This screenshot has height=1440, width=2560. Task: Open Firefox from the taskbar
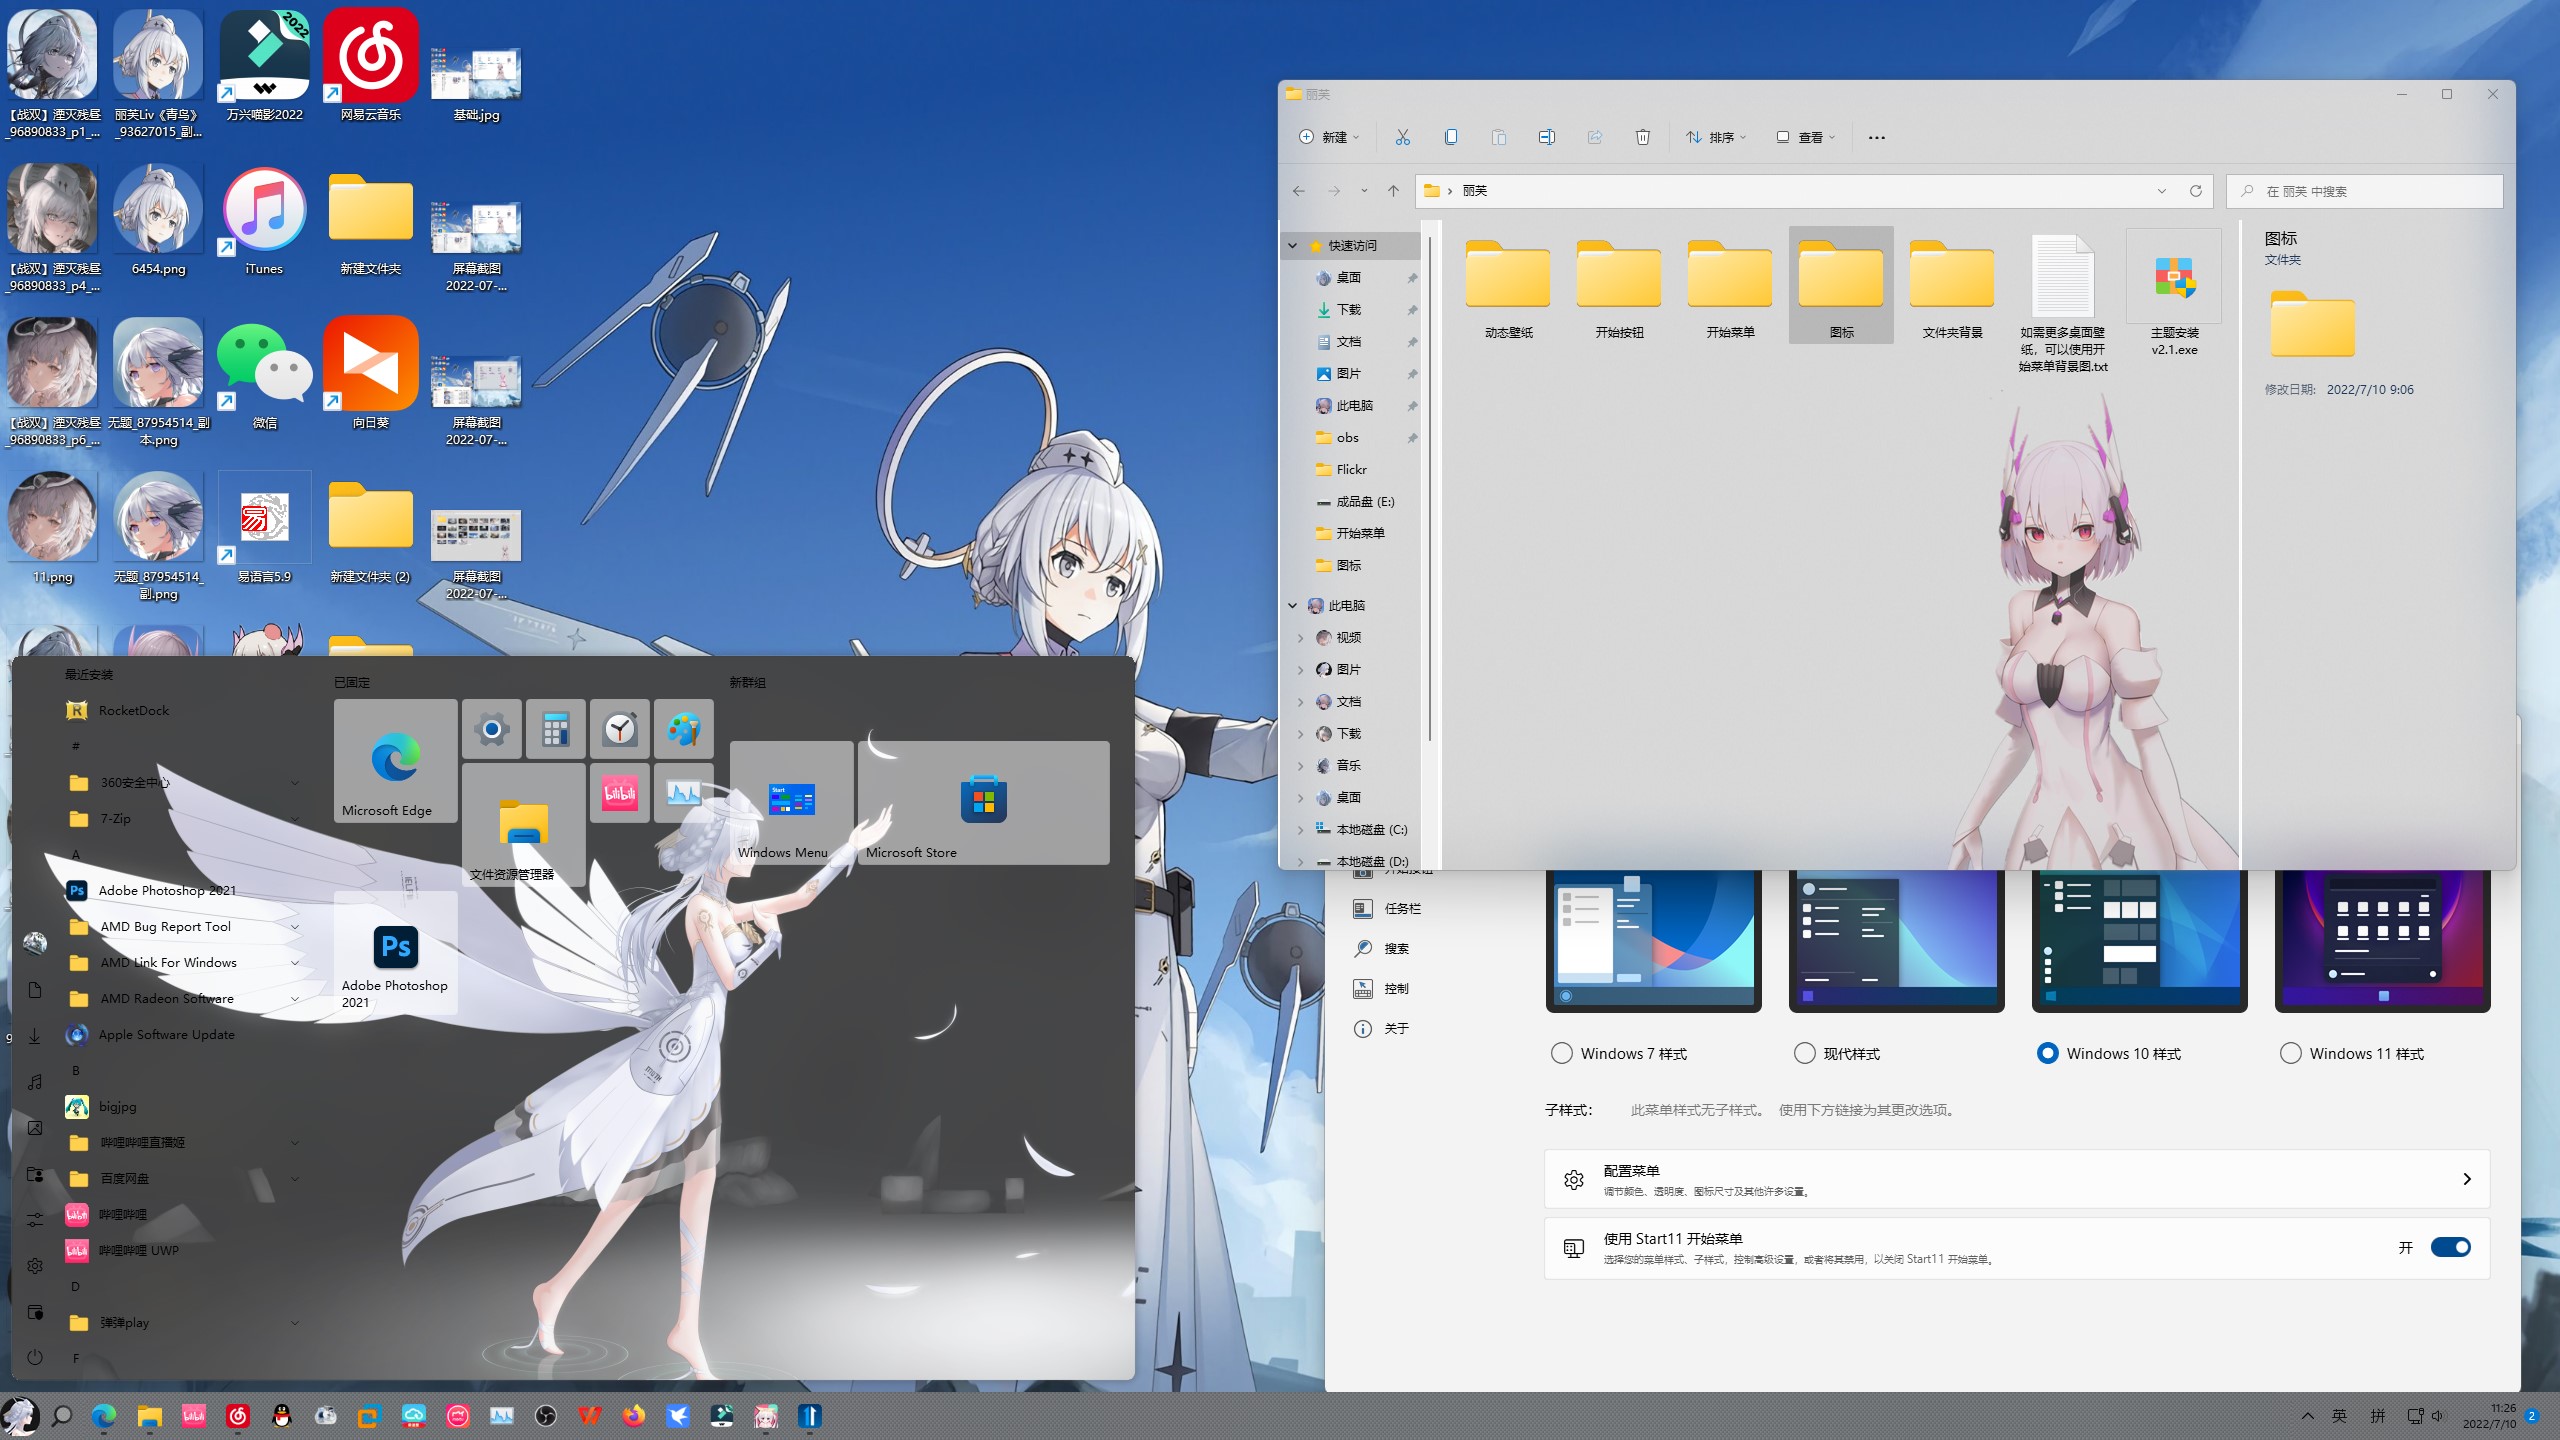pyautogui.click(x=634, y=1416)
